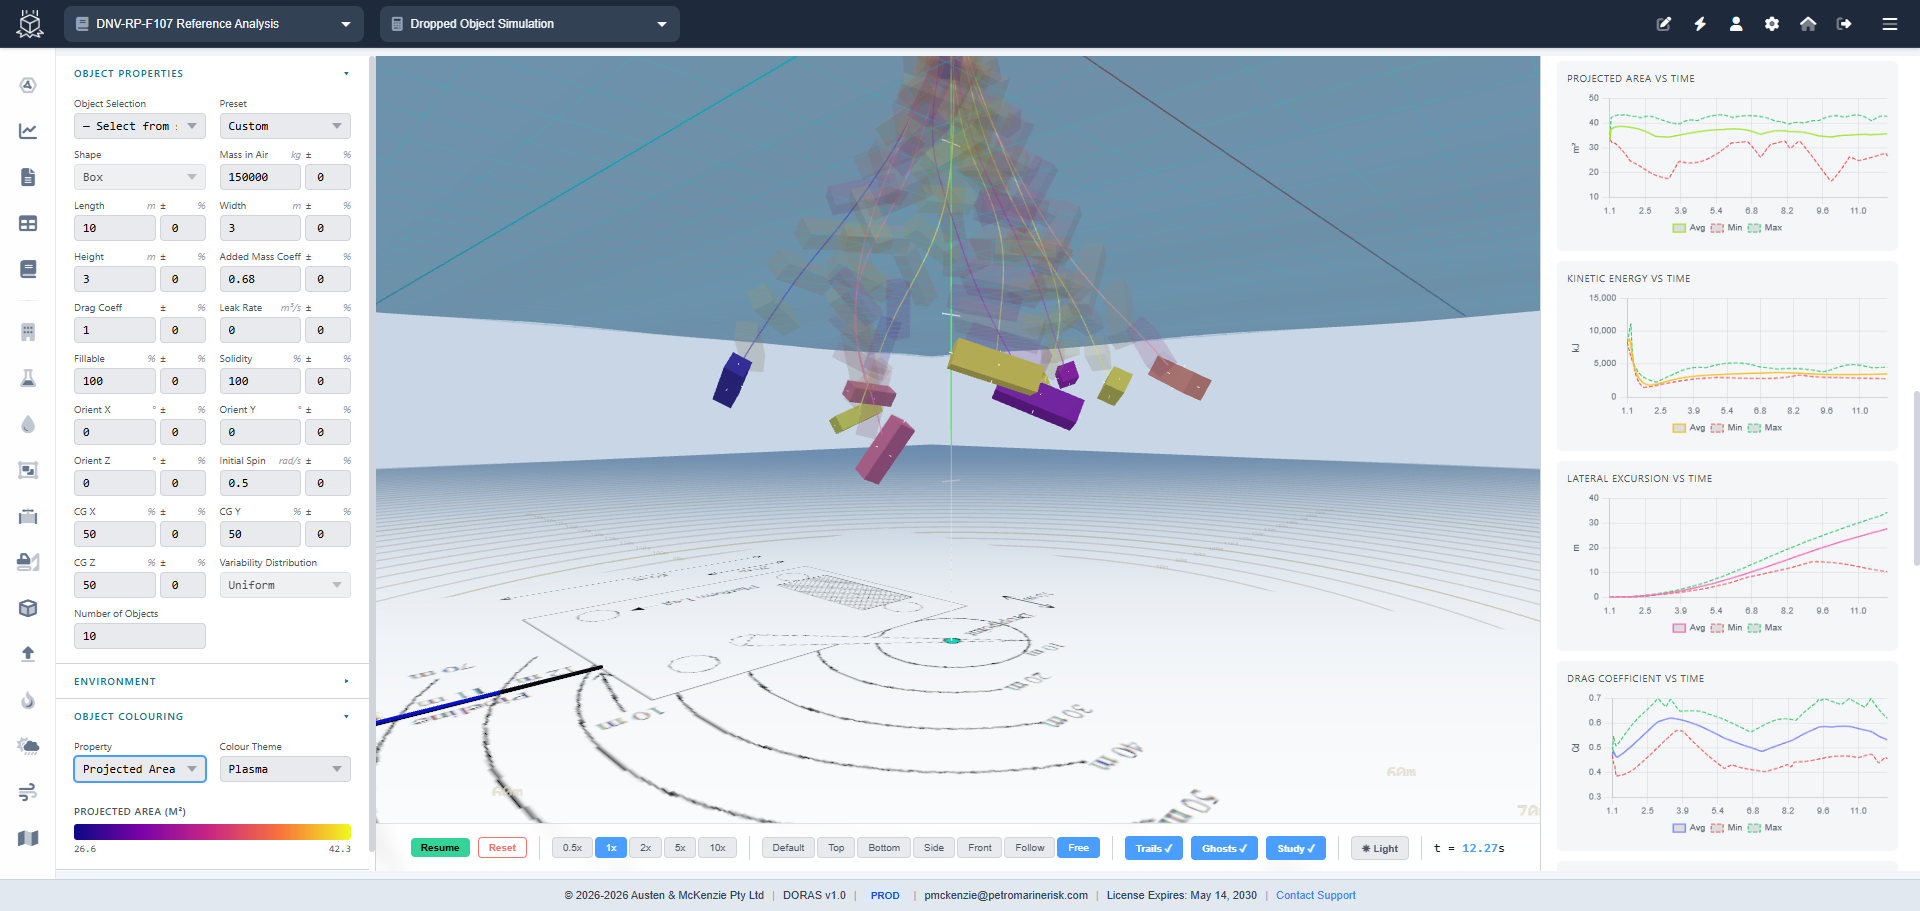Image resolution: width=1920 pixels, height=911 pixels.
Task: Toggle the Study display option
Action: pyautogui.click(x=1296, y=848)
